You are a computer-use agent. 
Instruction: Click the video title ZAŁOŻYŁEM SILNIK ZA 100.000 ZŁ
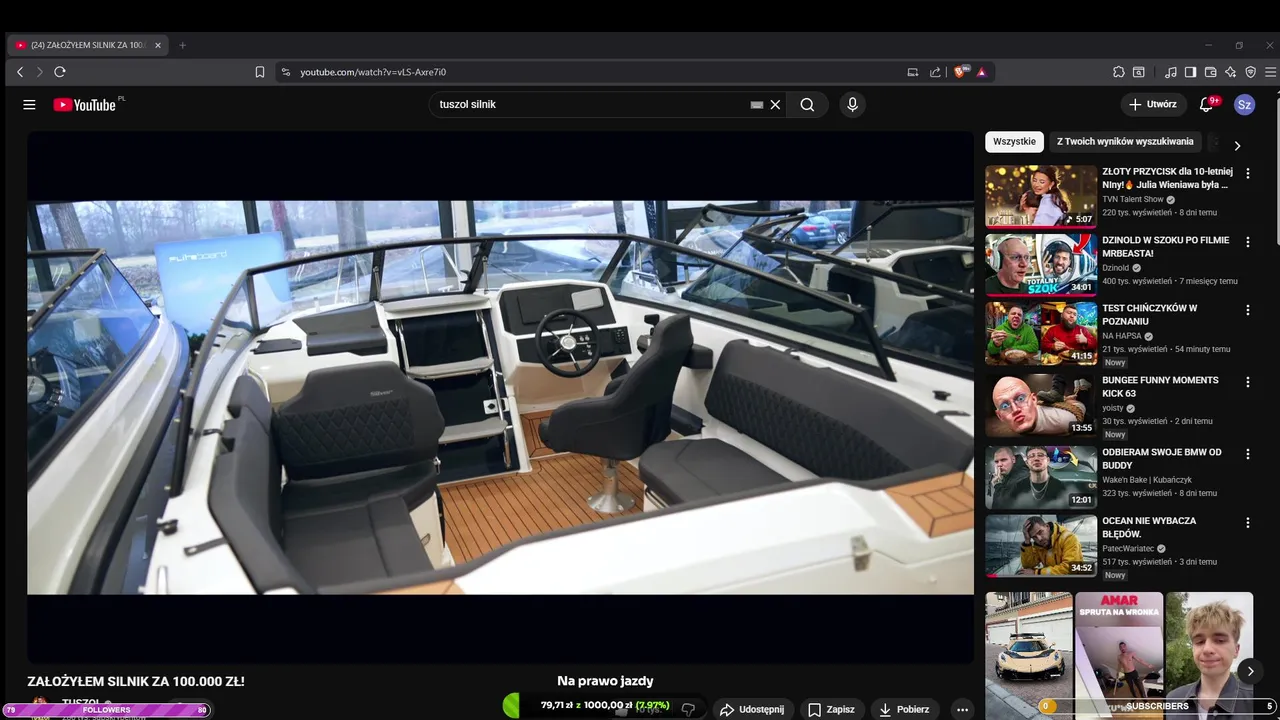point(136,681)
